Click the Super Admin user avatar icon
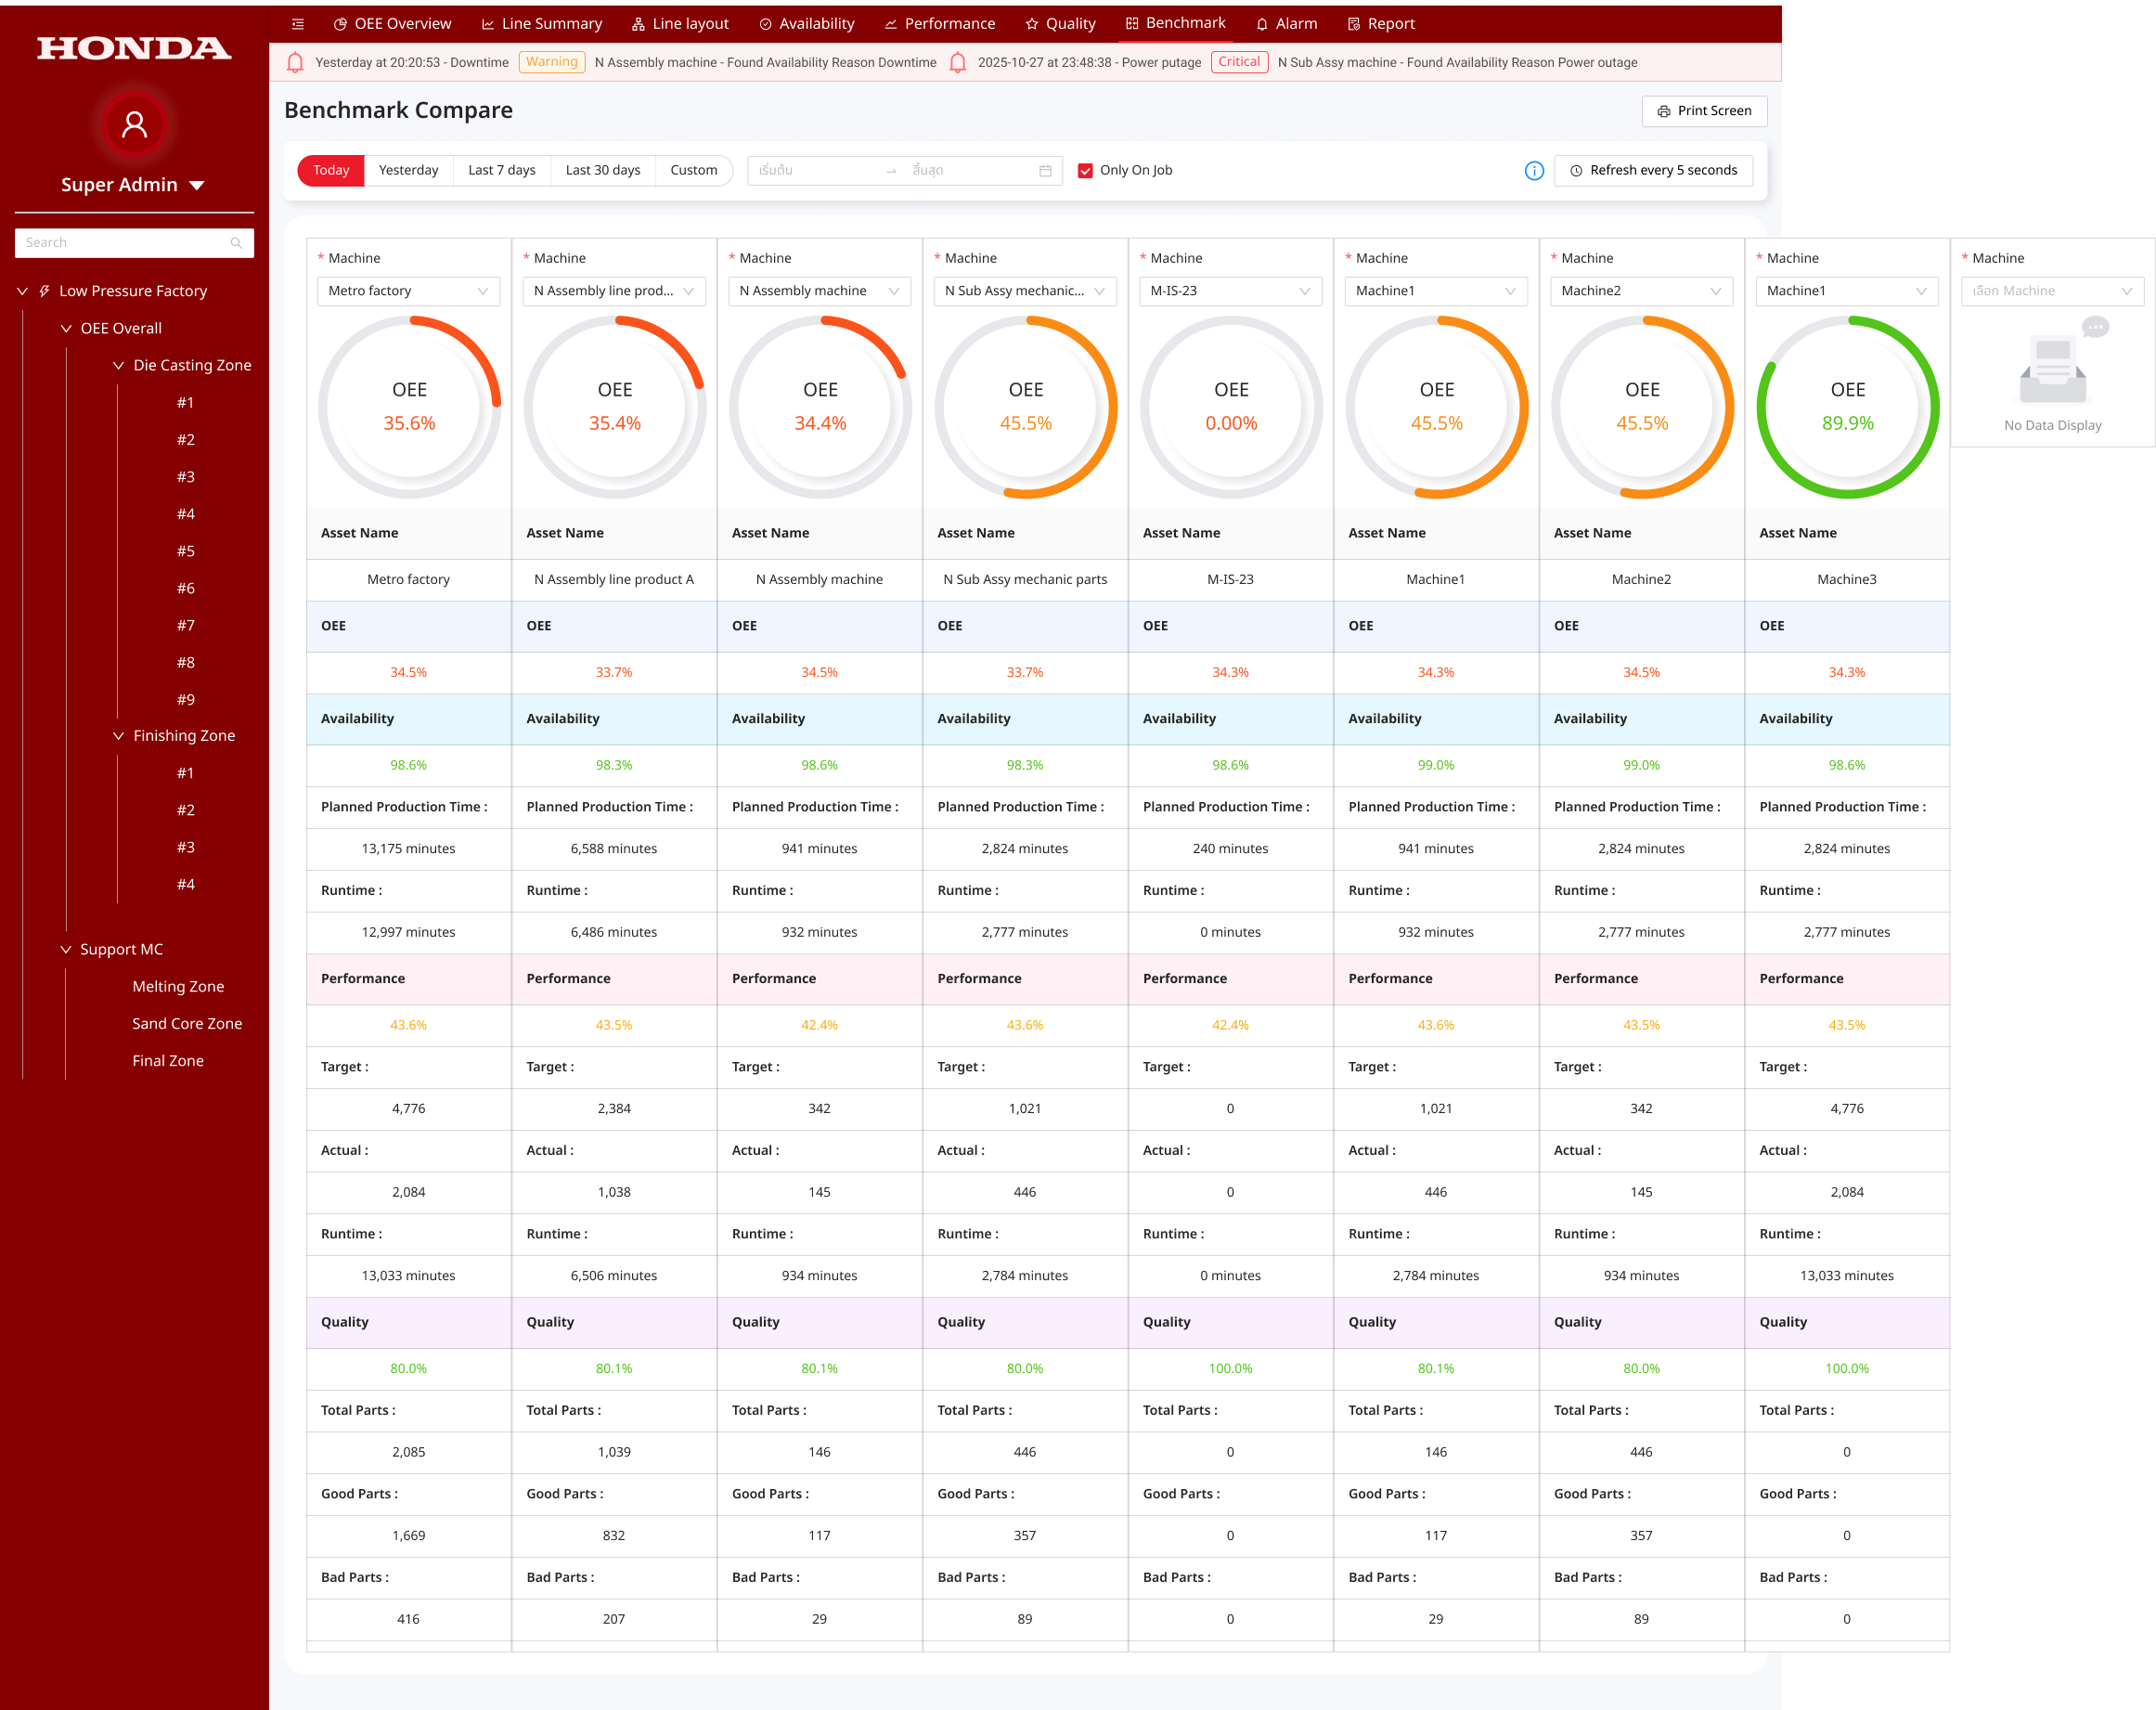Screen dimensions: 2156x1710 (x=134, y=125)
